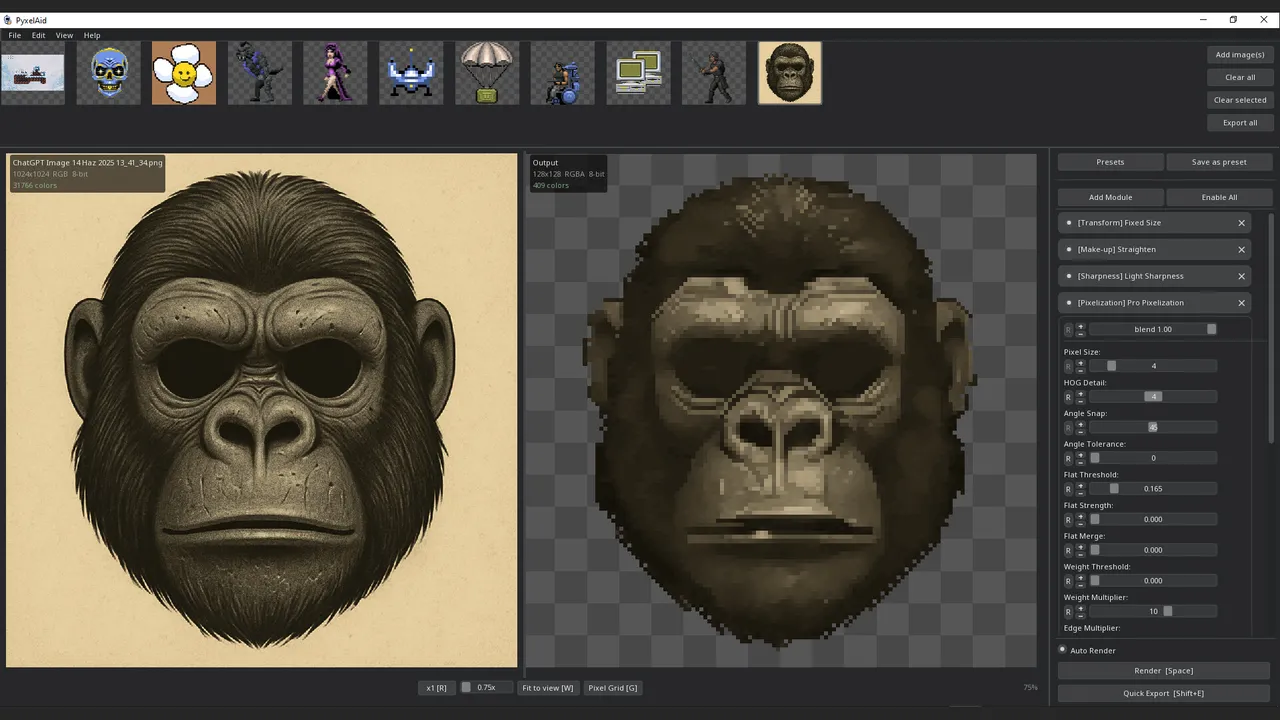1280x720 pixels.
Task: Set zoom with the x1 [R] button
Action: [436, 688]
